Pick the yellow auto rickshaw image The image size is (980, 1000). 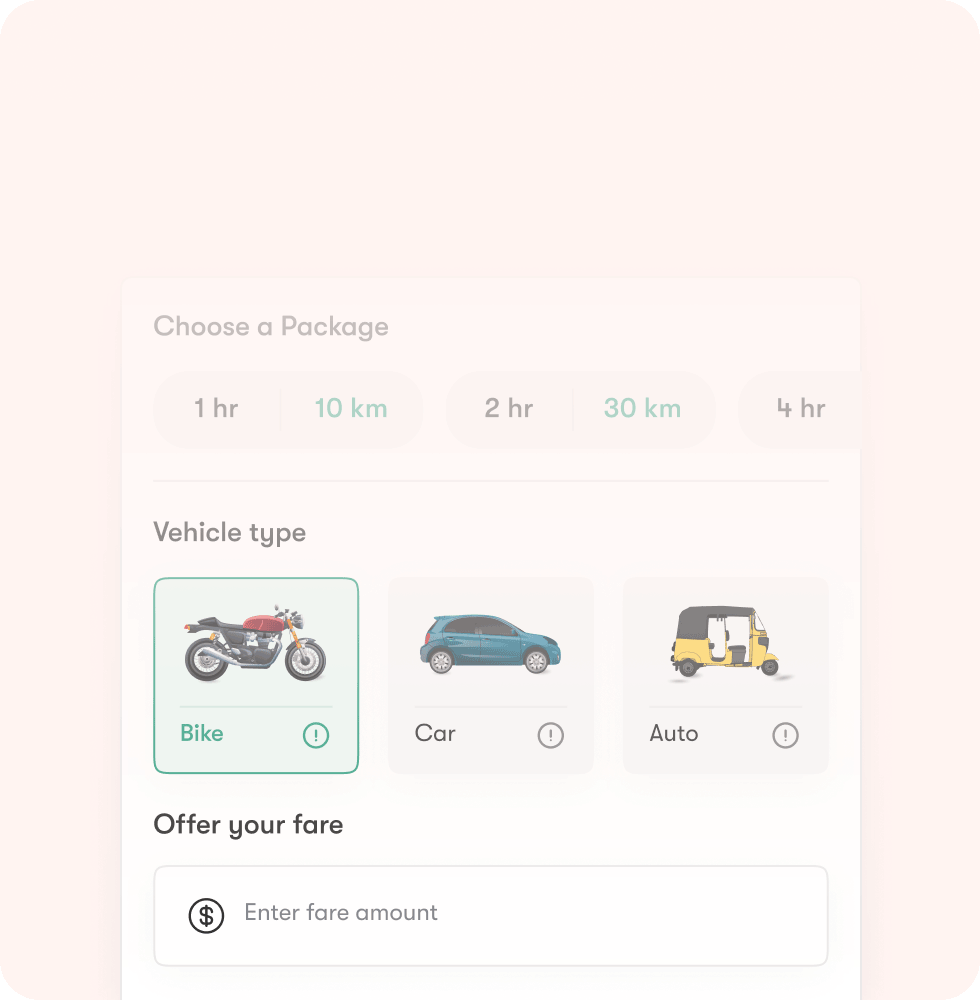[x=729, y=643]
